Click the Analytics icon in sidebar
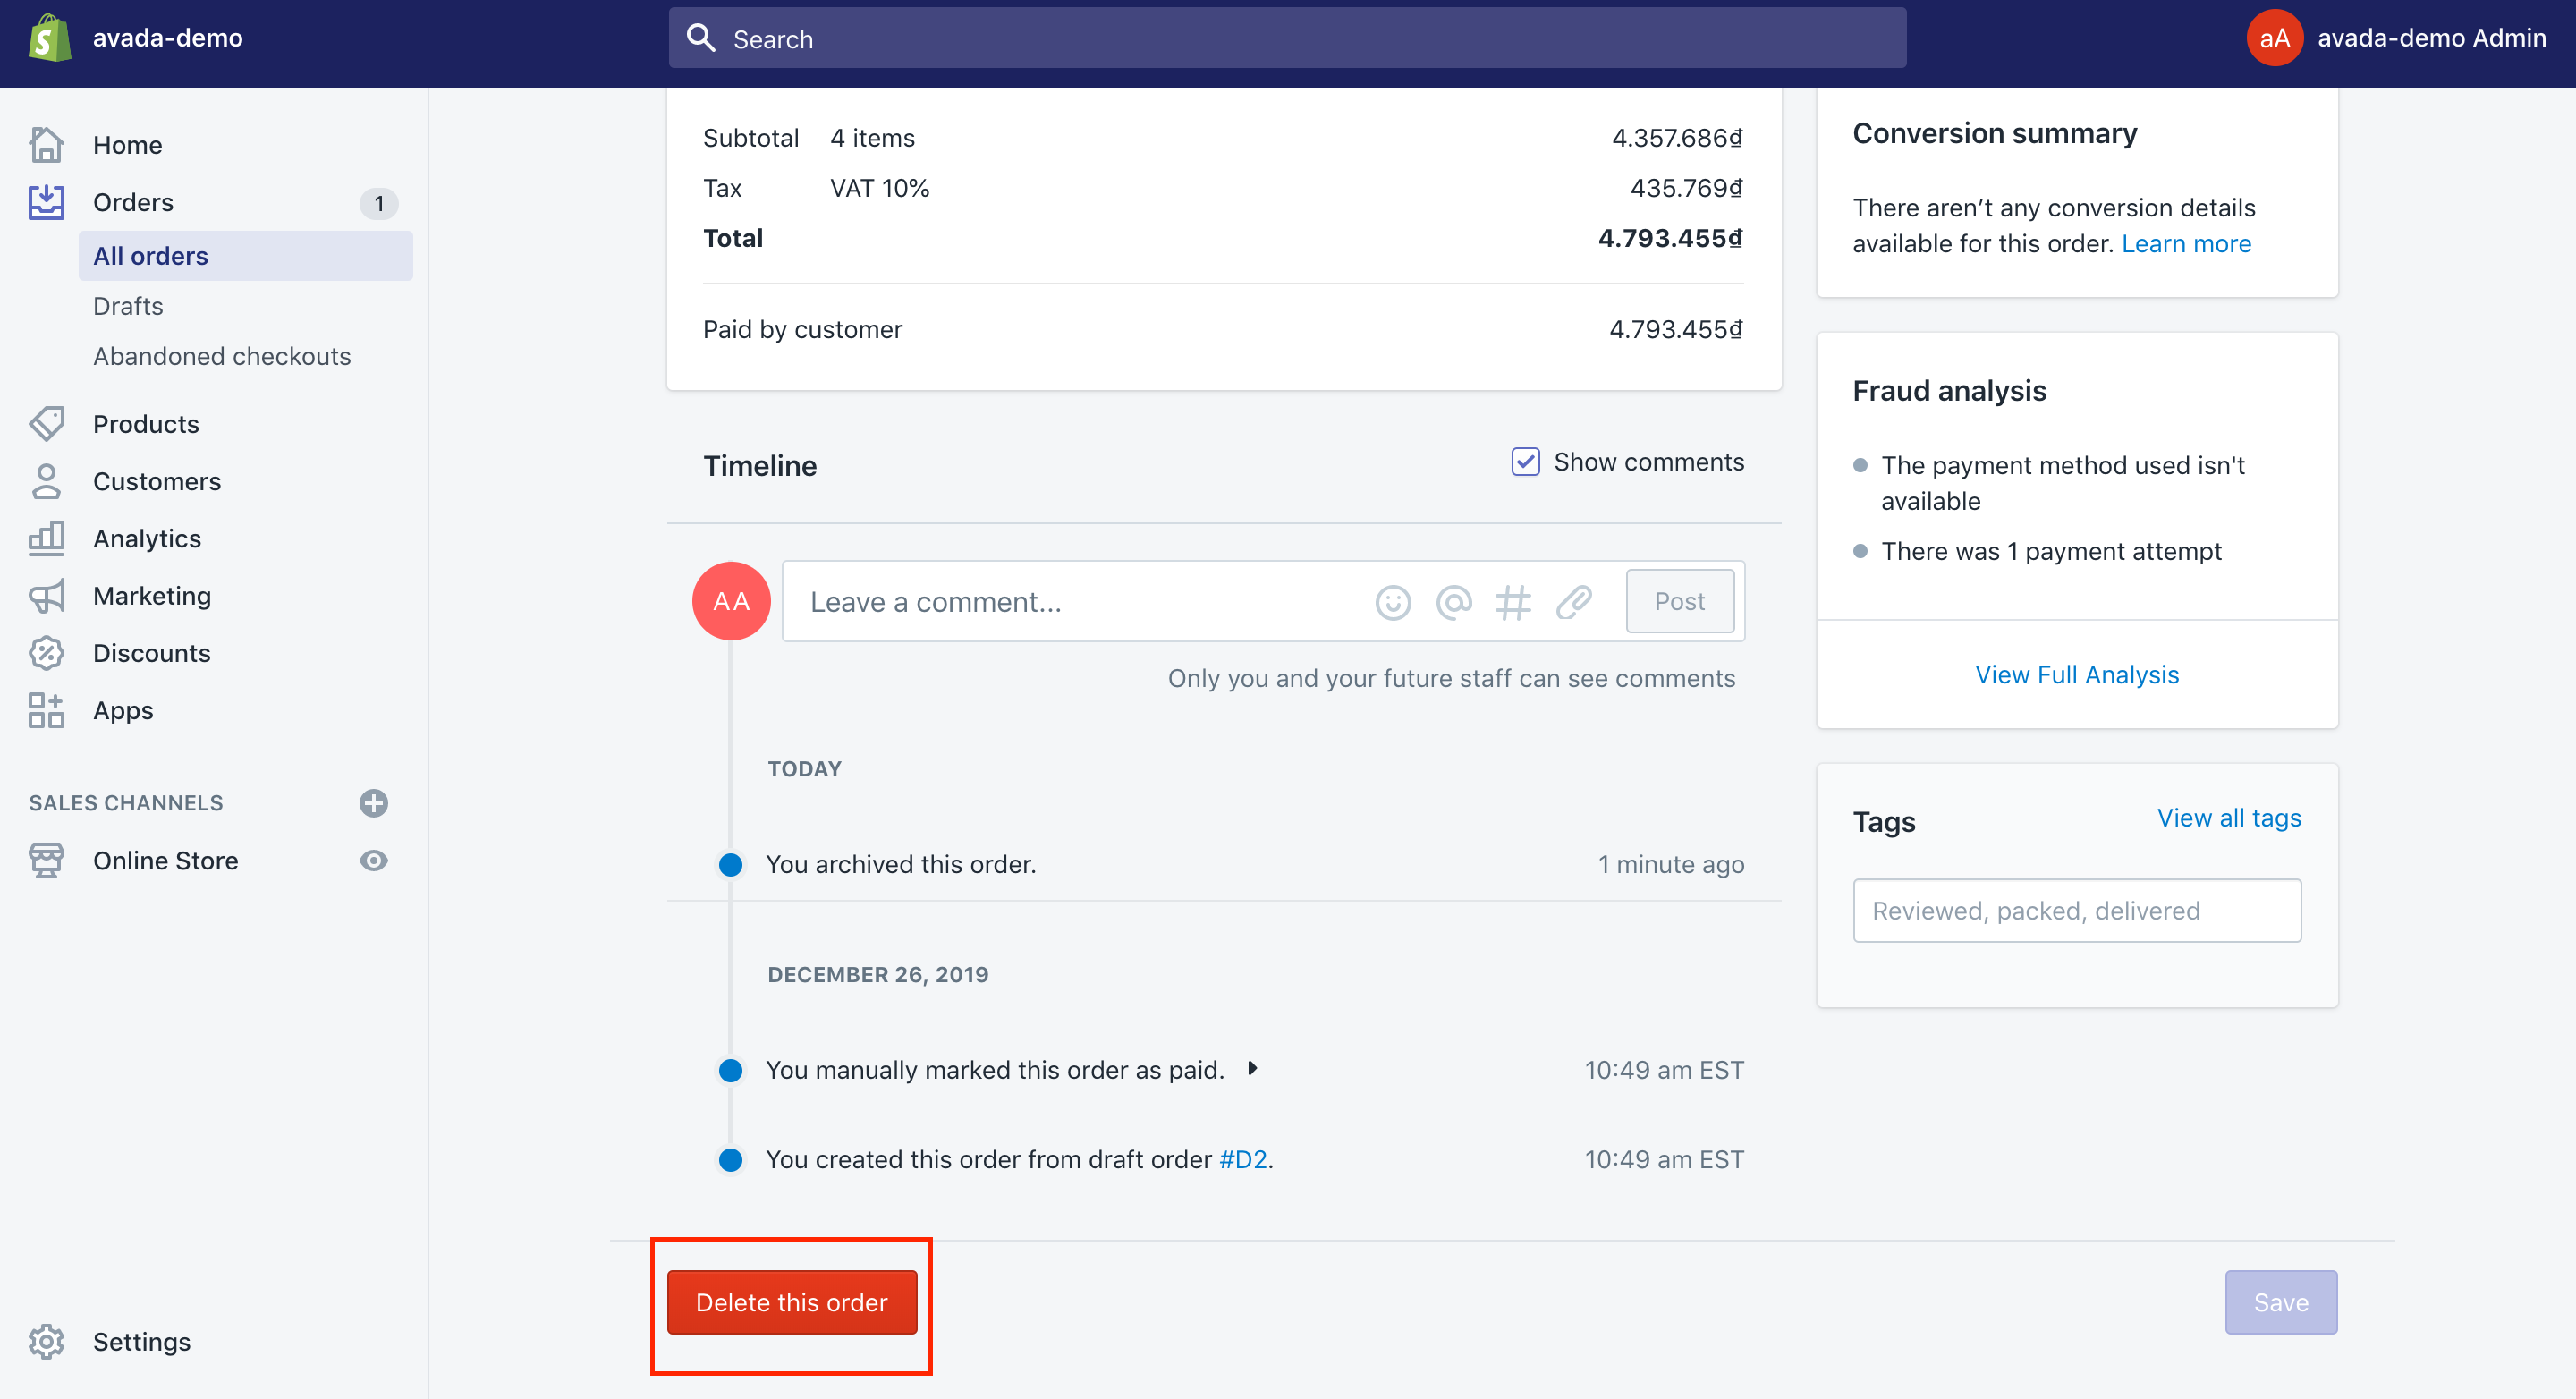 pyautogui.click(x=47, y=536)
